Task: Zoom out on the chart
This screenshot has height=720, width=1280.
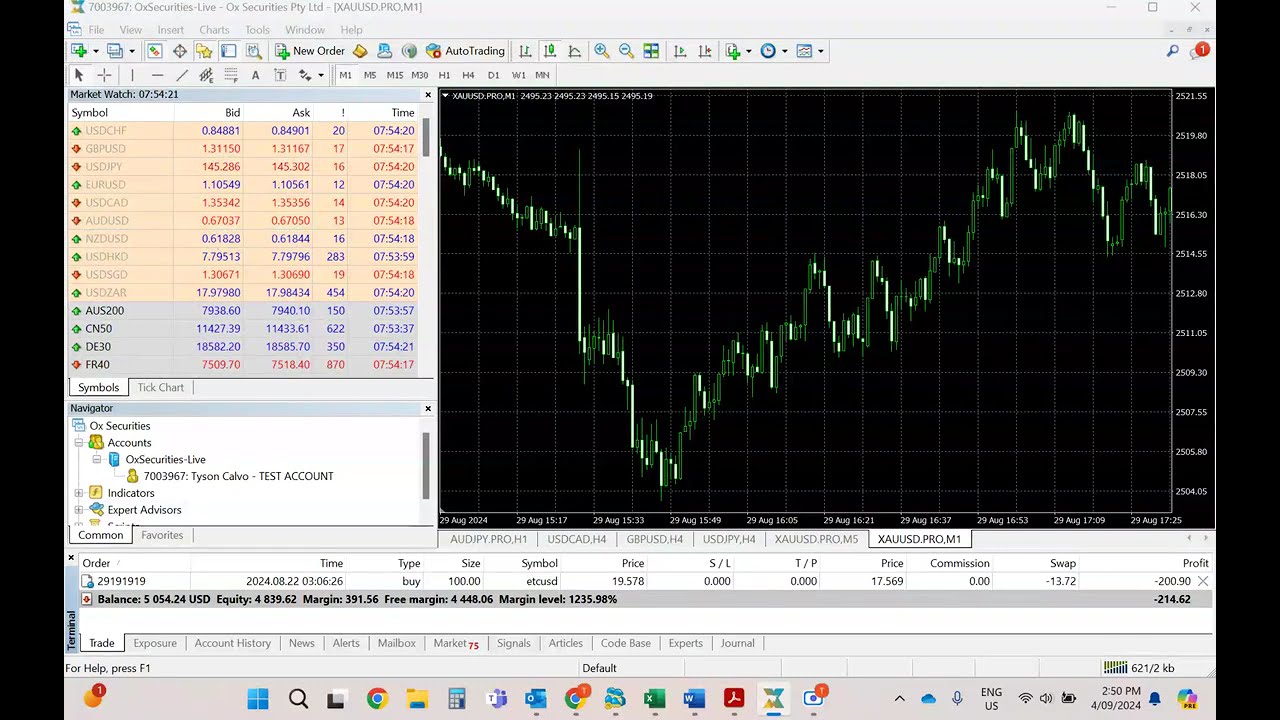Action: pos(626,51)
